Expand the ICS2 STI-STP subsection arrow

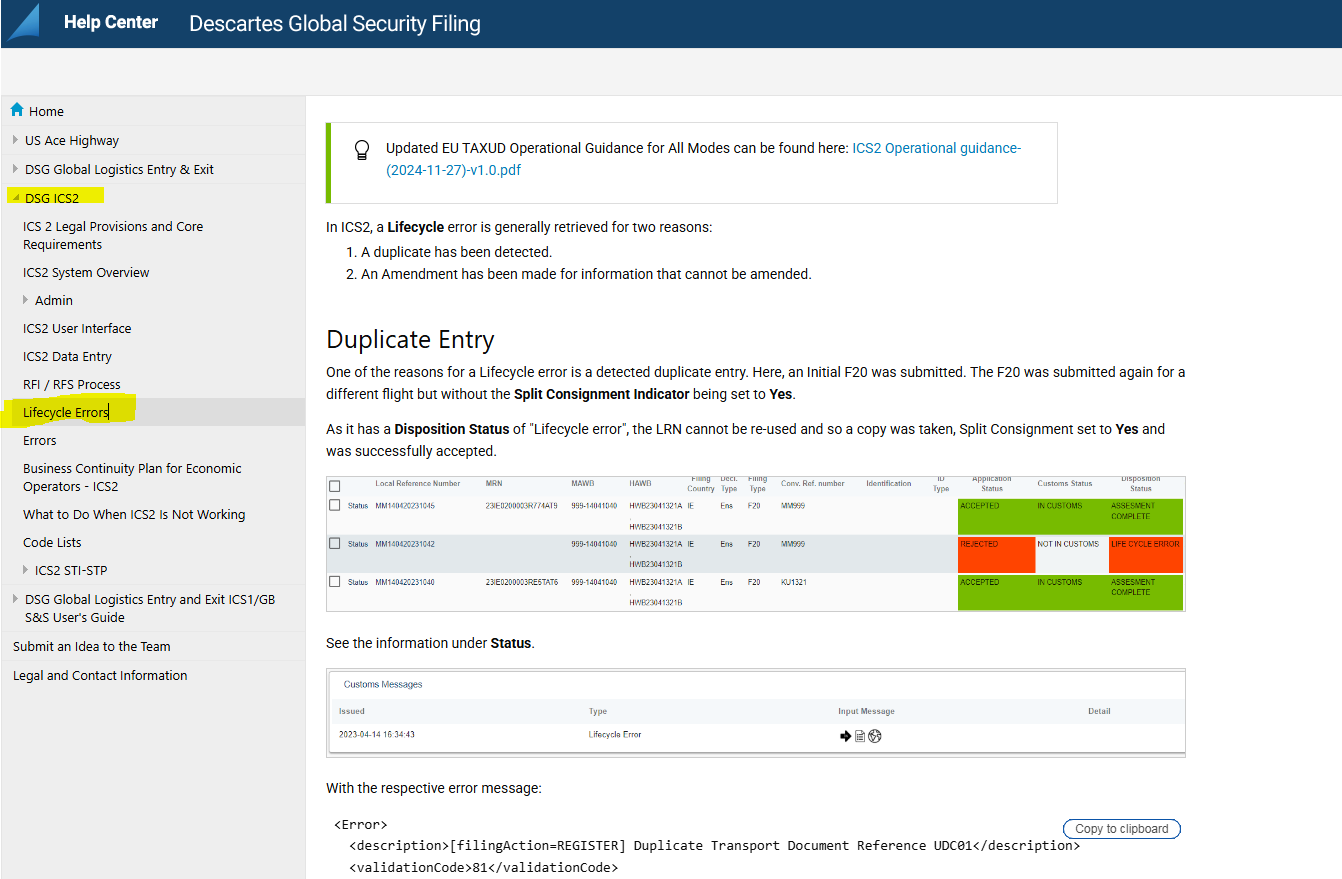point(26,570)
